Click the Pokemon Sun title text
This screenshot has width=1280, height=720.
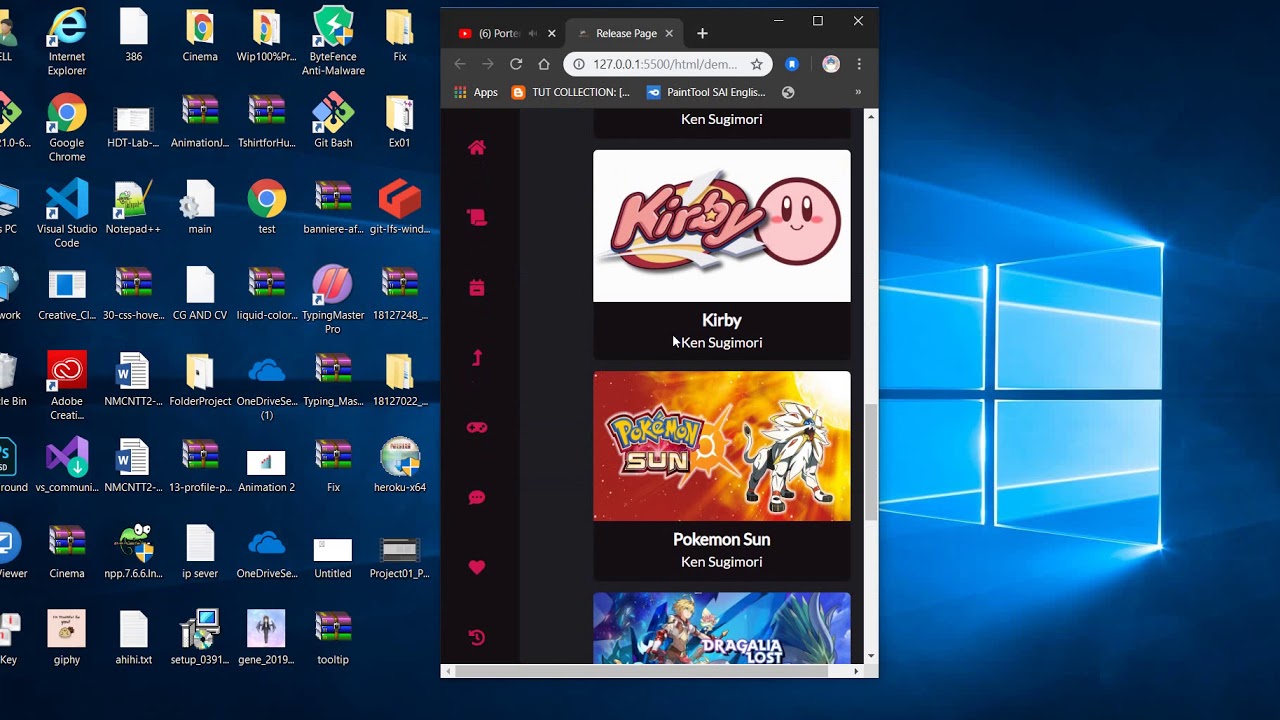722,539
